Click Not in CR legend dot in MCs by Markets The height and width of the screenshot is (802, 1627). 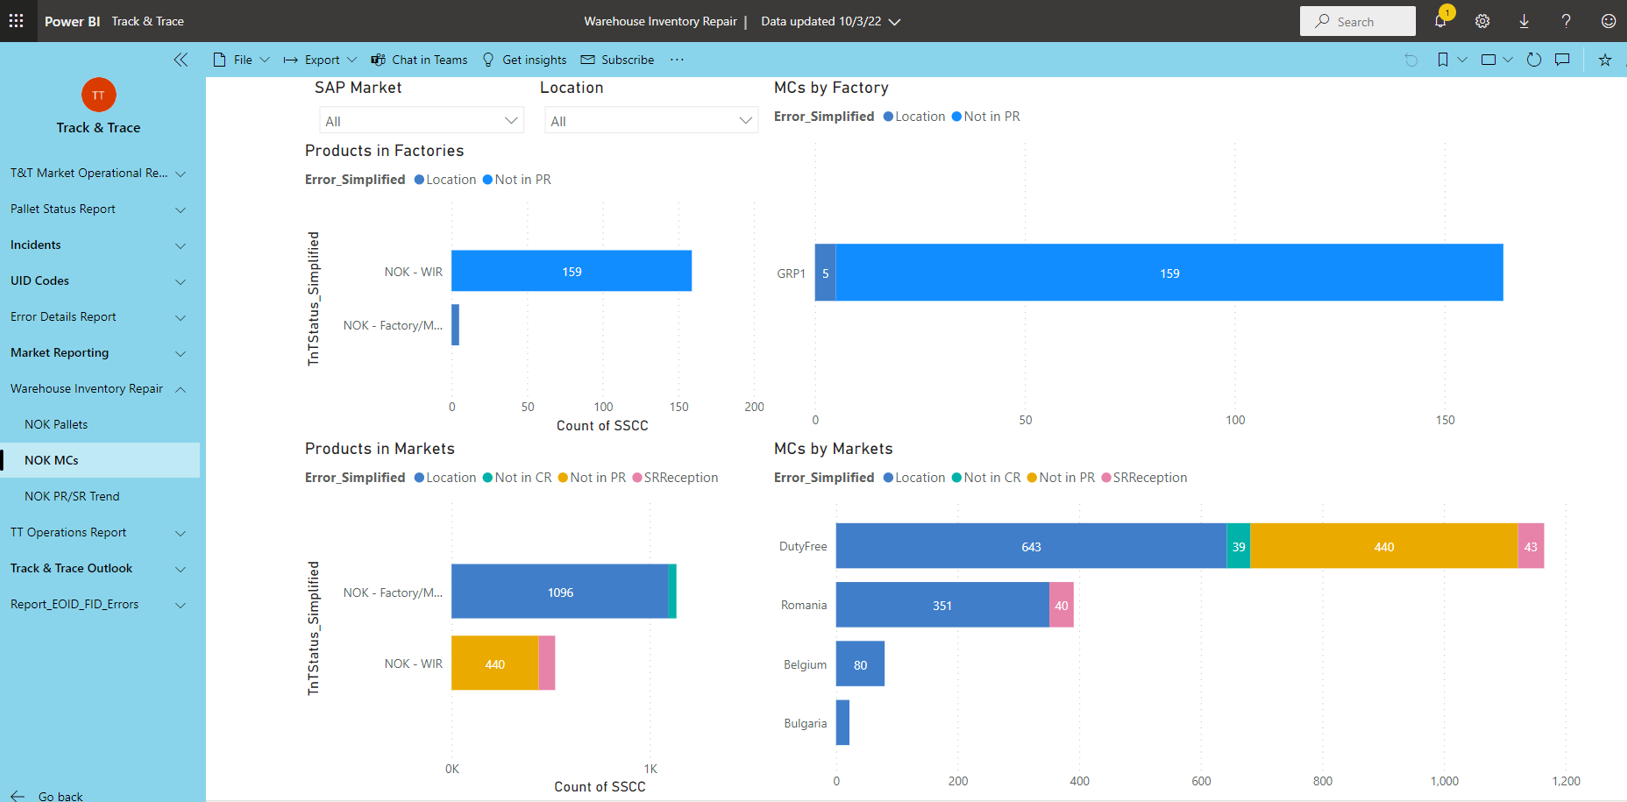point(957,478)
